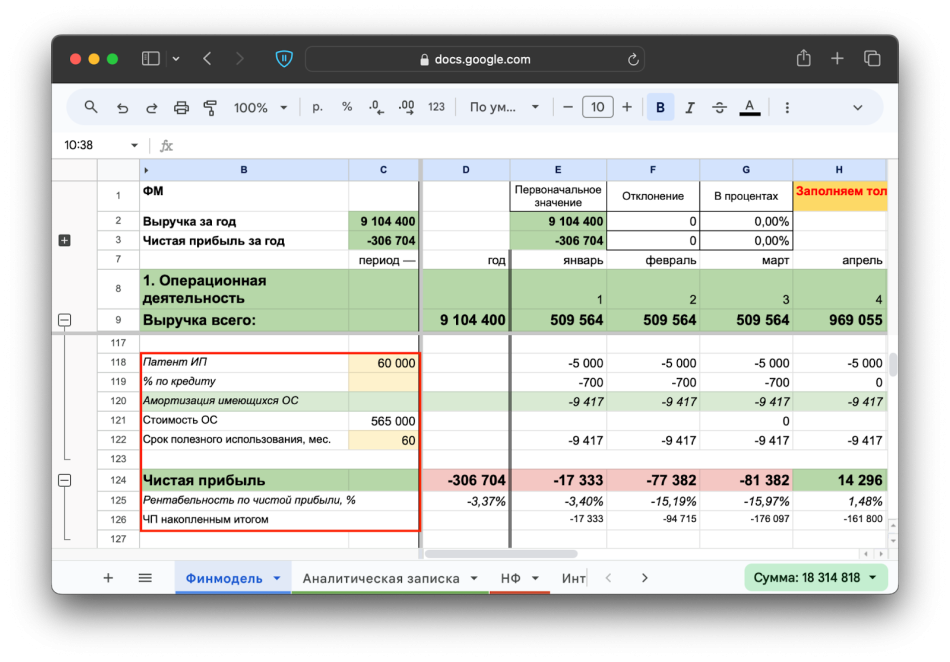
Task: Open the text color picker
Action: (x=749, y=107)
